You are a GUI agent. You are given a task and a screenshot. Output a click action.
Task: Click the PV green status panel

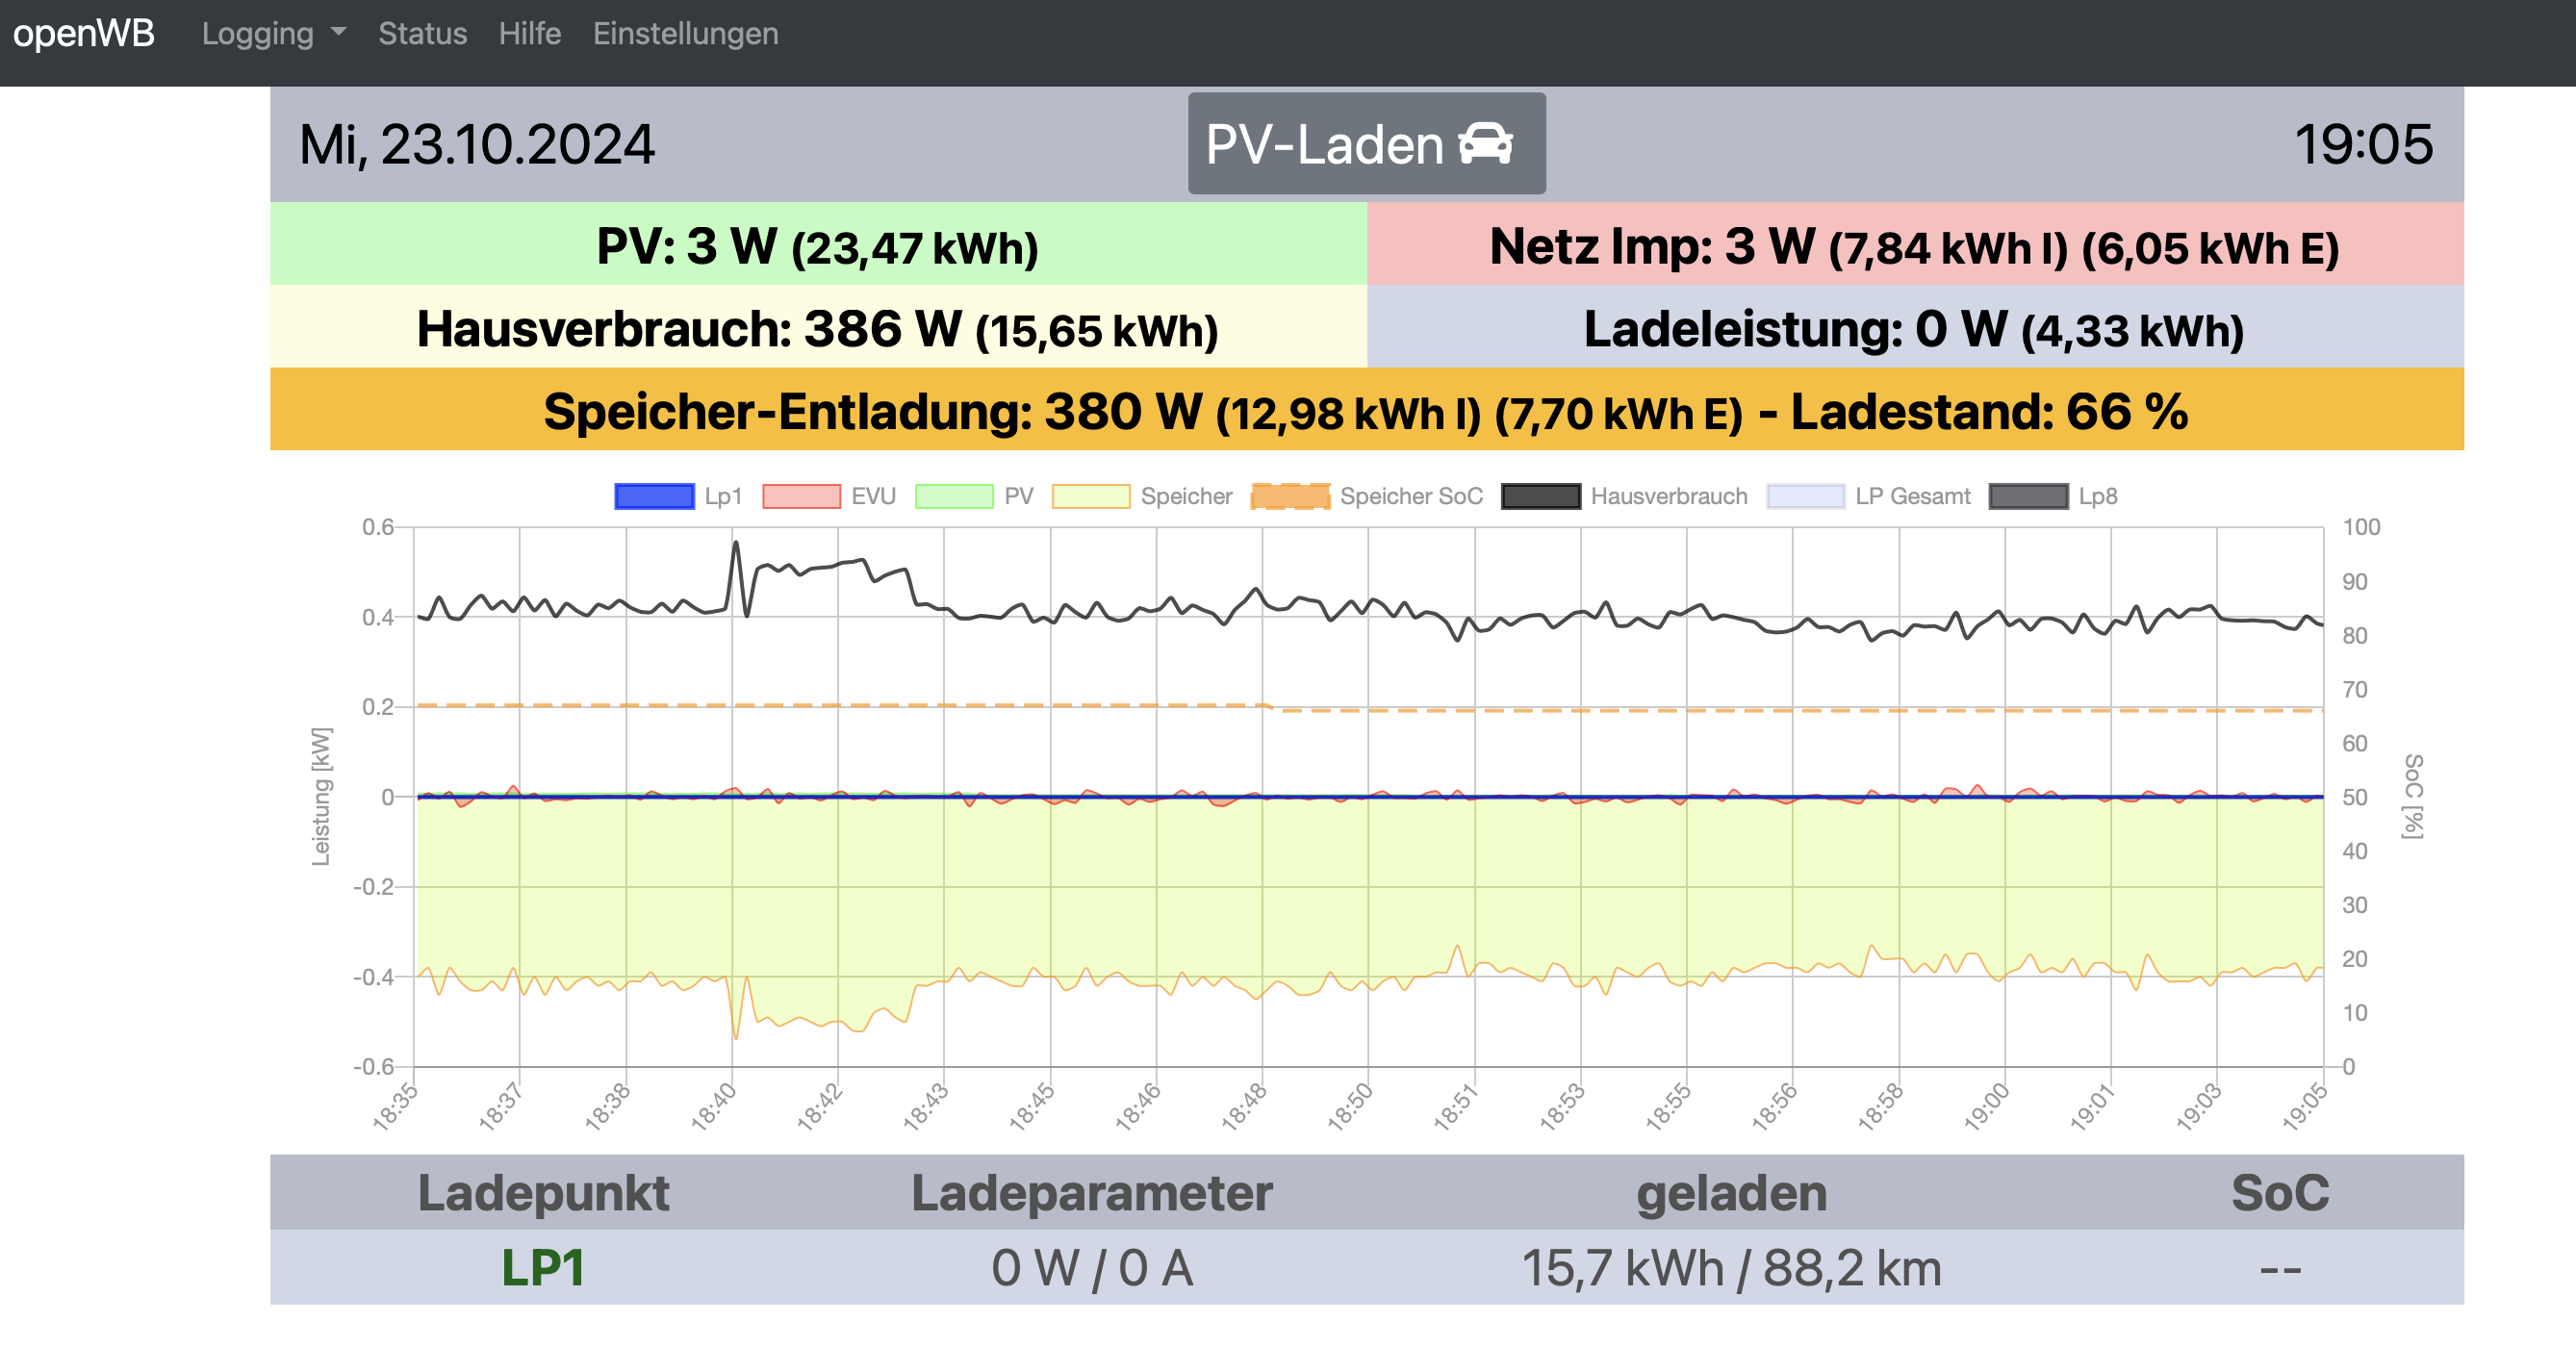(x=817, y=245)
